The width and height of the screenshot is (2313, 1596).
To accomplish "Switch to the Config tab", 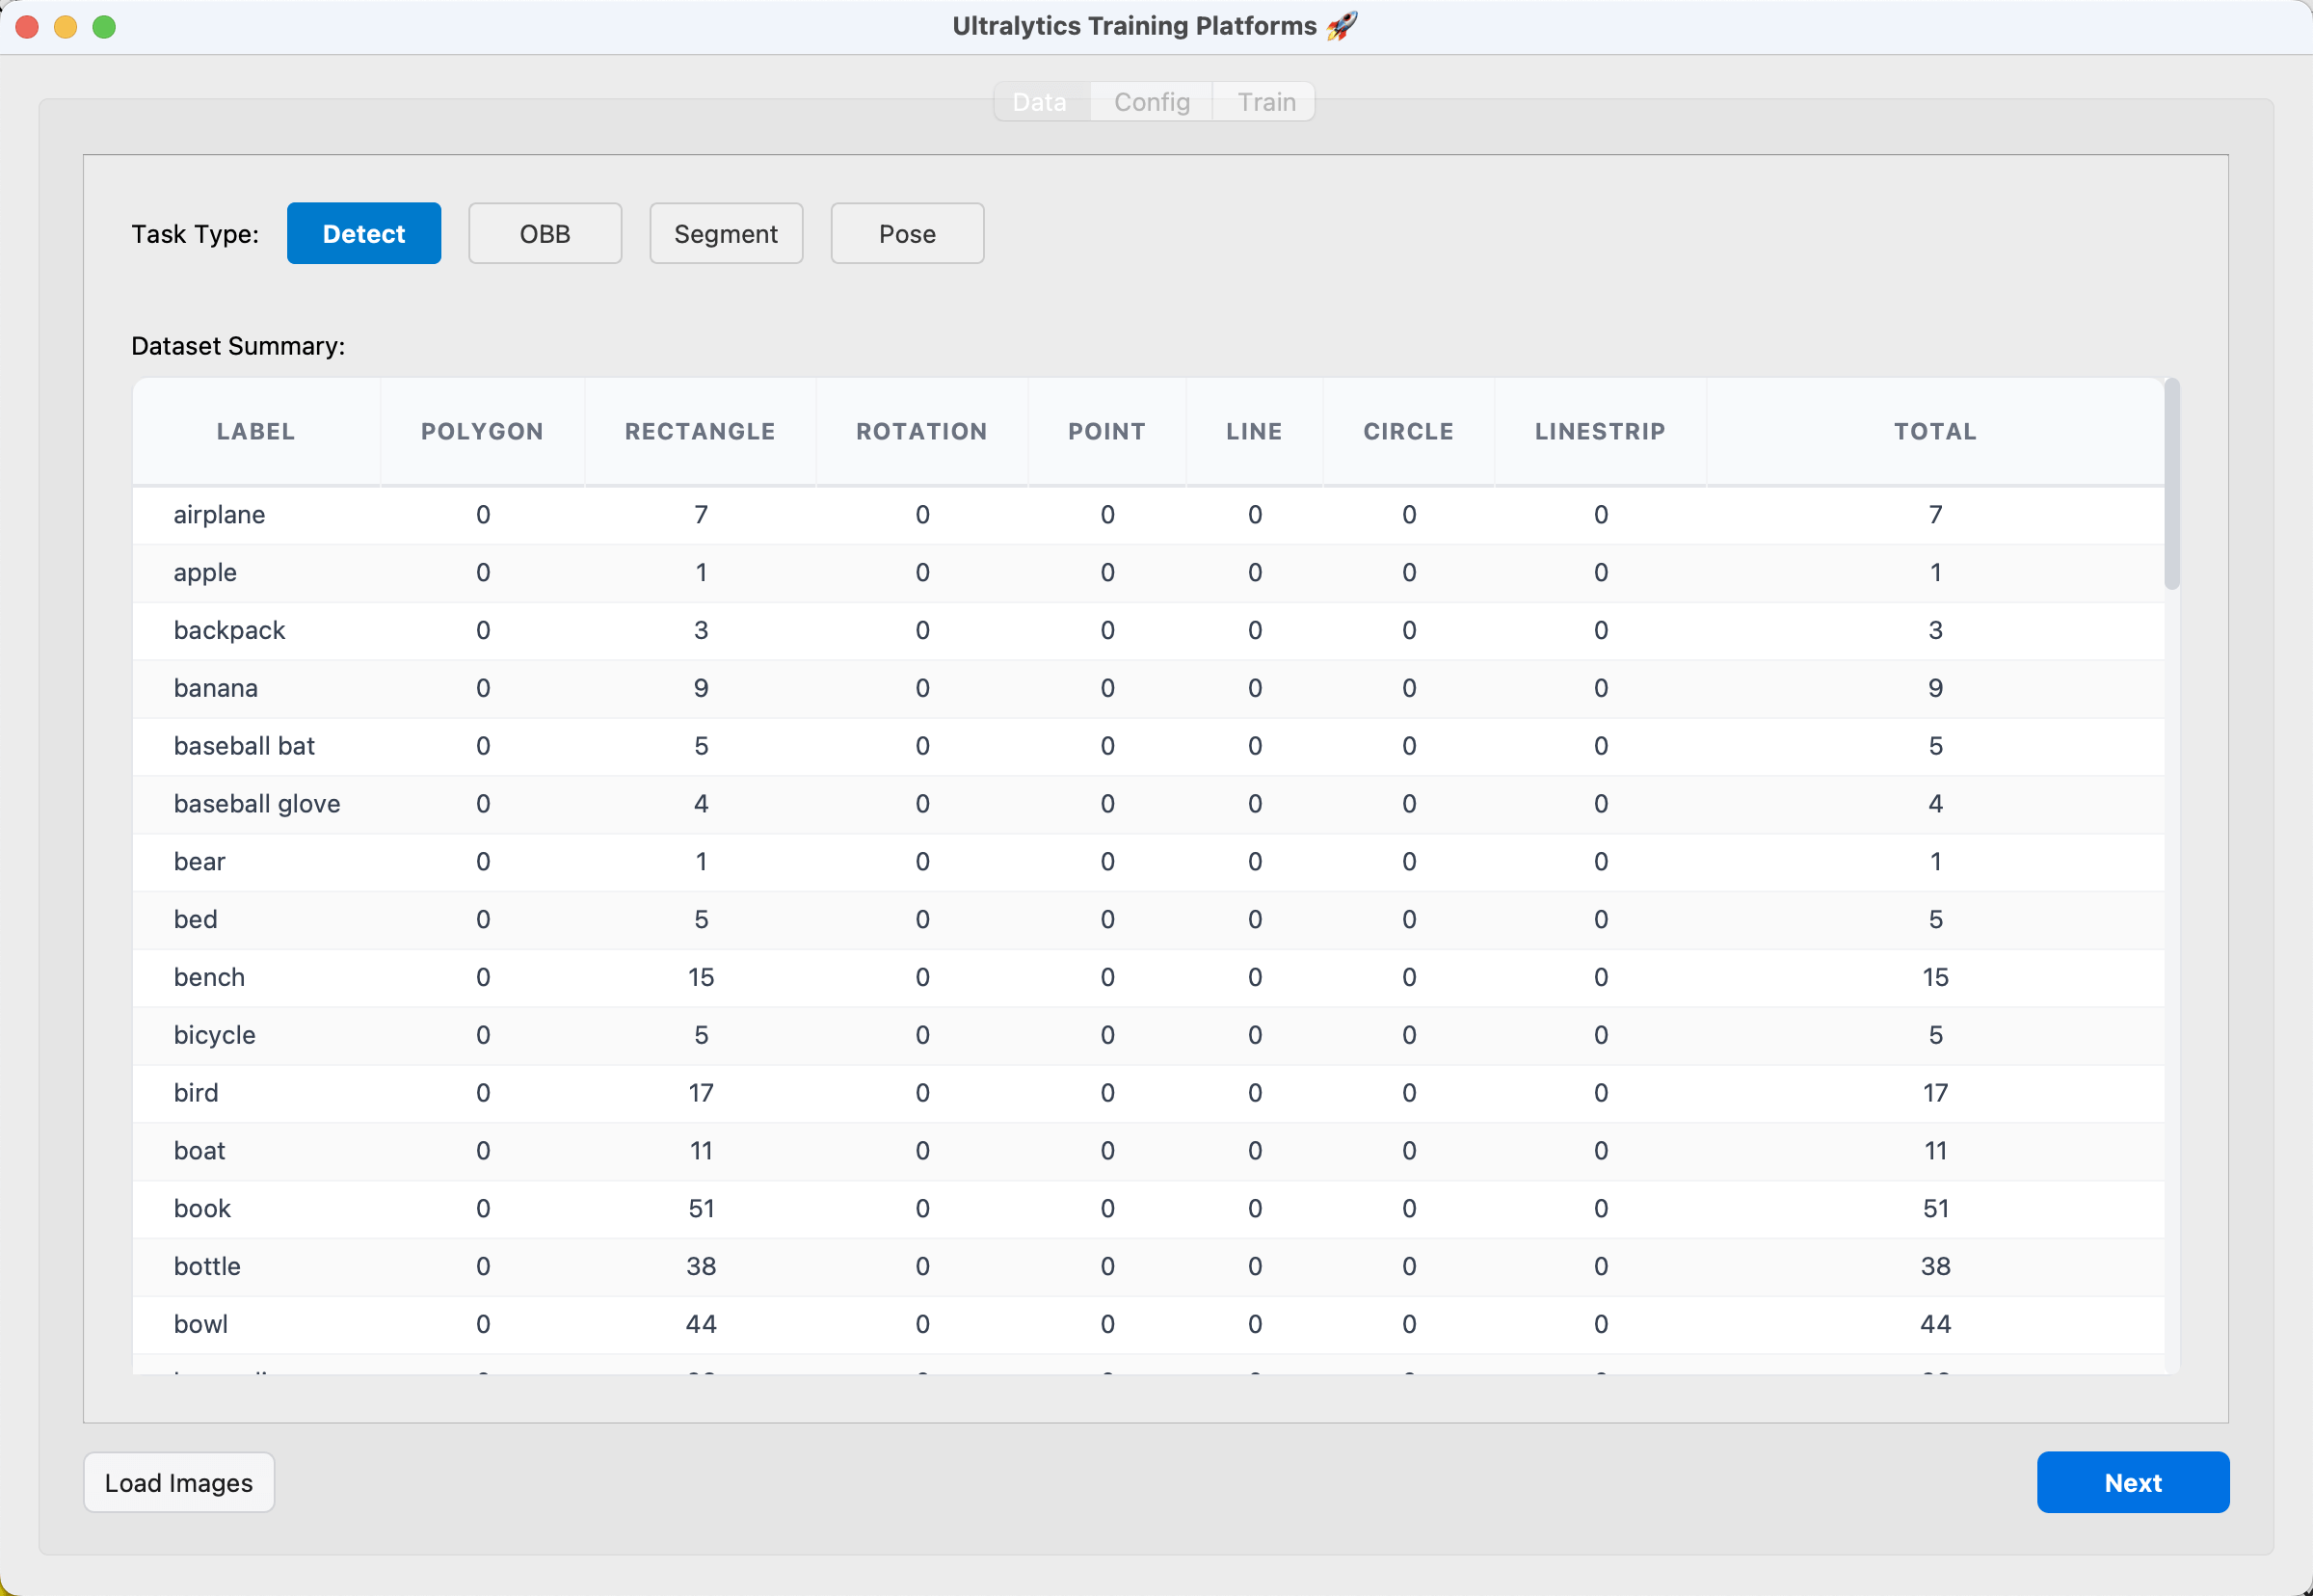I will click(1152, 102).
